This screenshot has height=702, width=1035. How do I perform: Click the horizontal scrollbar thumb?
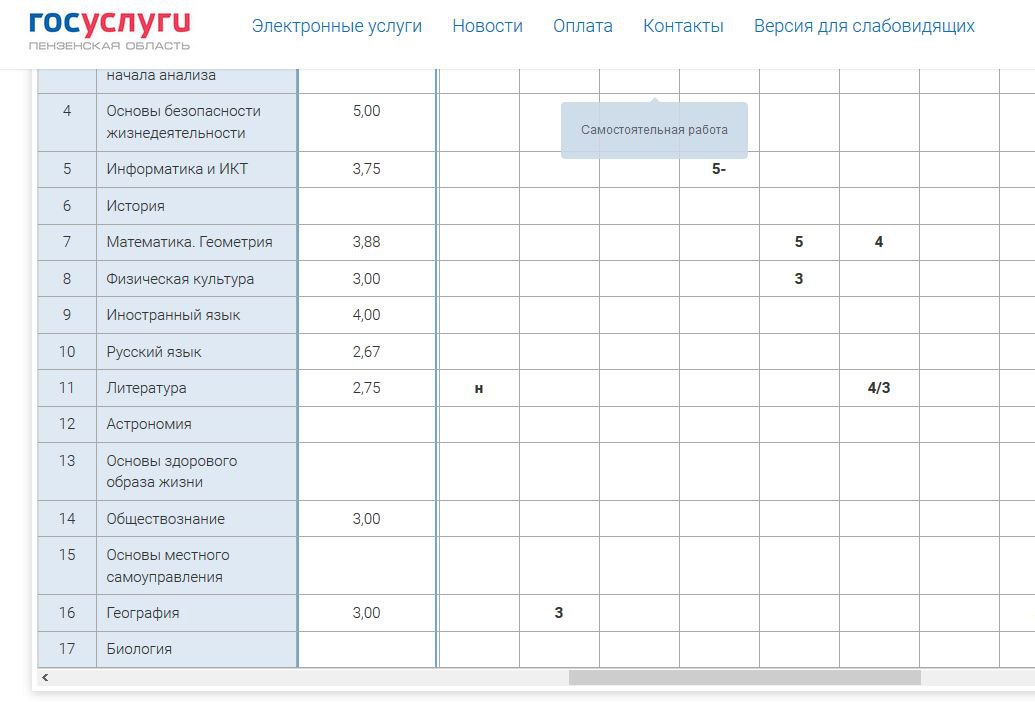[744, 677]
